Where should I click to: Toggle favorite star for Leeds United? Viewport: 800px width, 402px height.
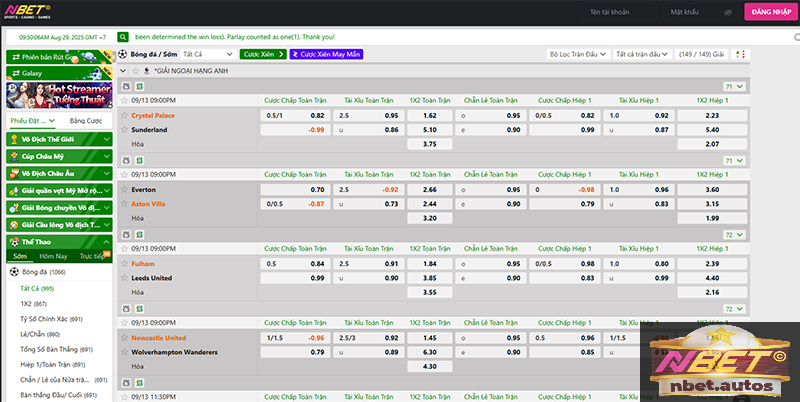pos(124,277)
